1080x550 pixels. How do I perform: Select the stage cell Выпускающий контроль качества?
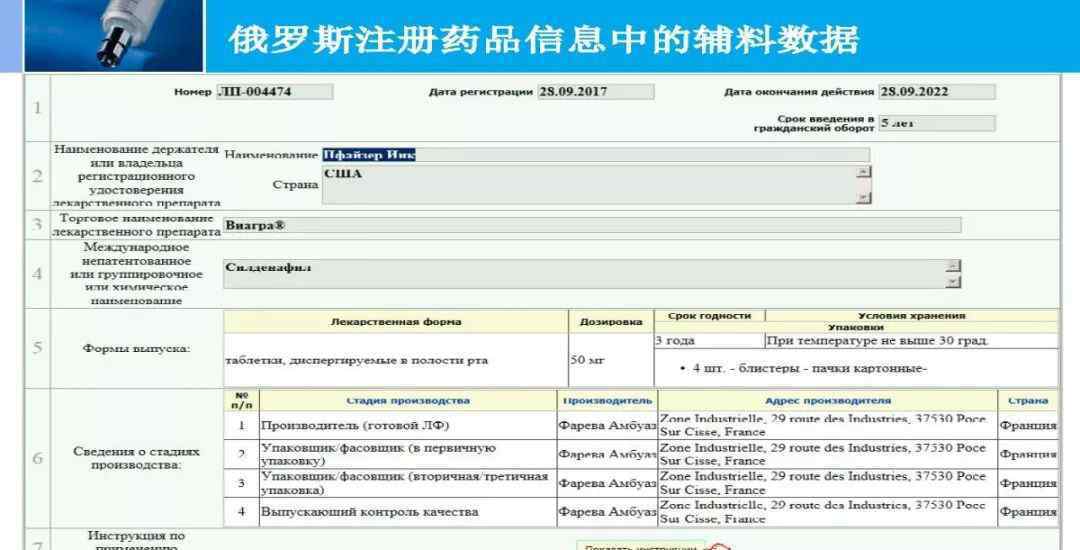coord(408,512)
